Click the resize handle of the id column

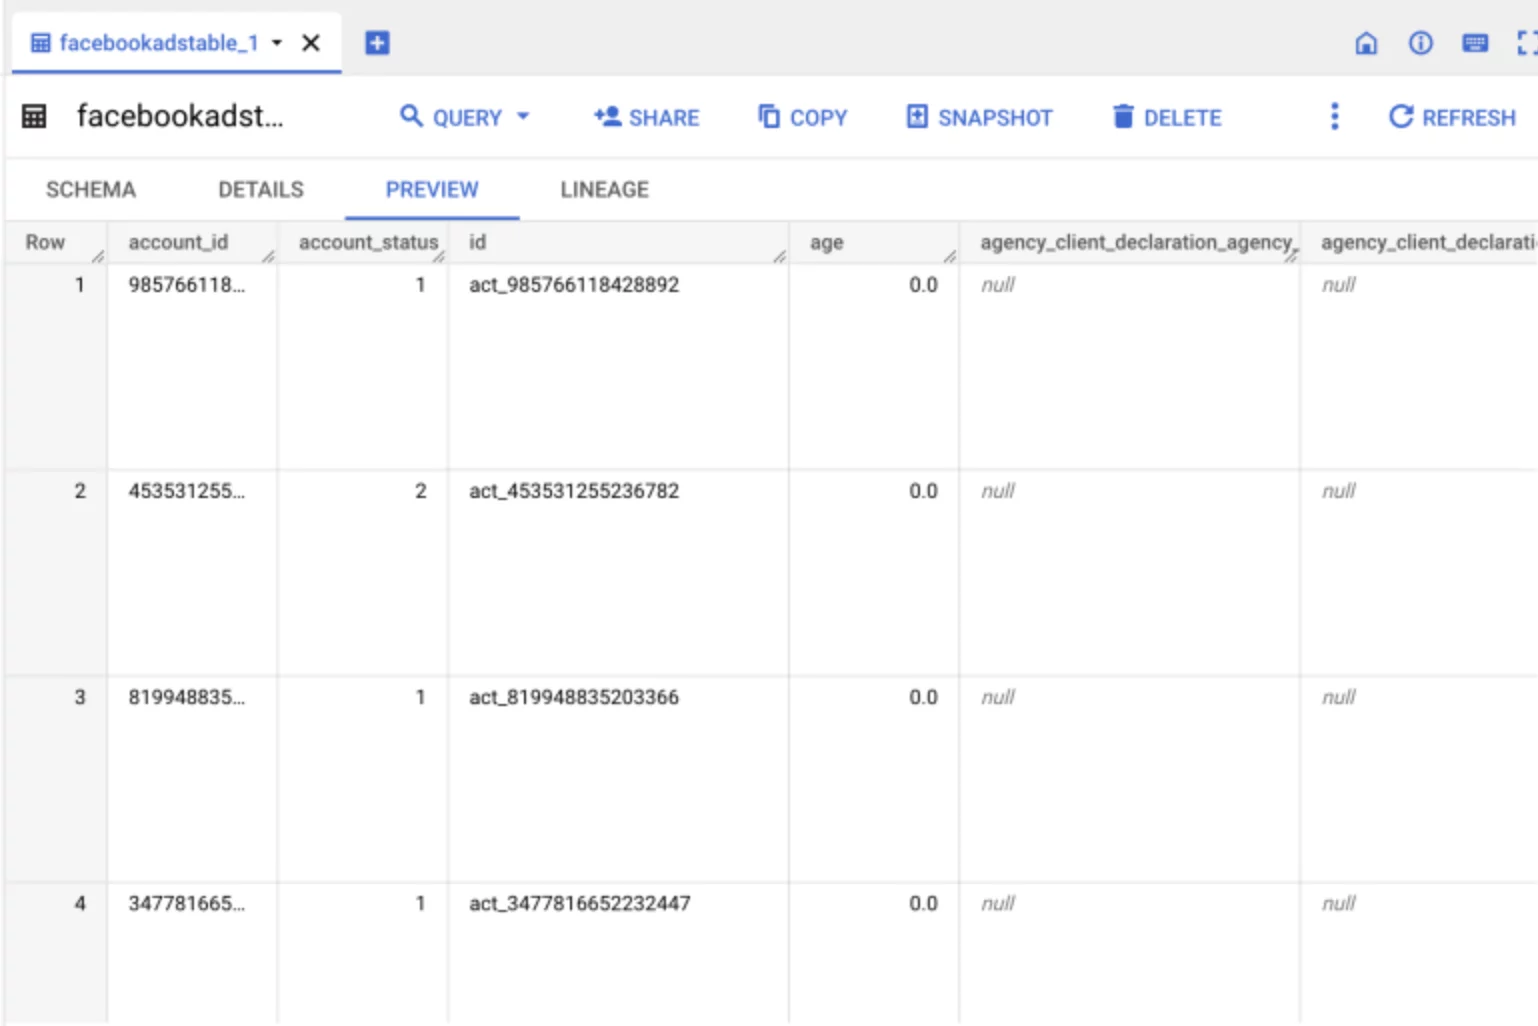pyautogui.click(x=779, y=257)
